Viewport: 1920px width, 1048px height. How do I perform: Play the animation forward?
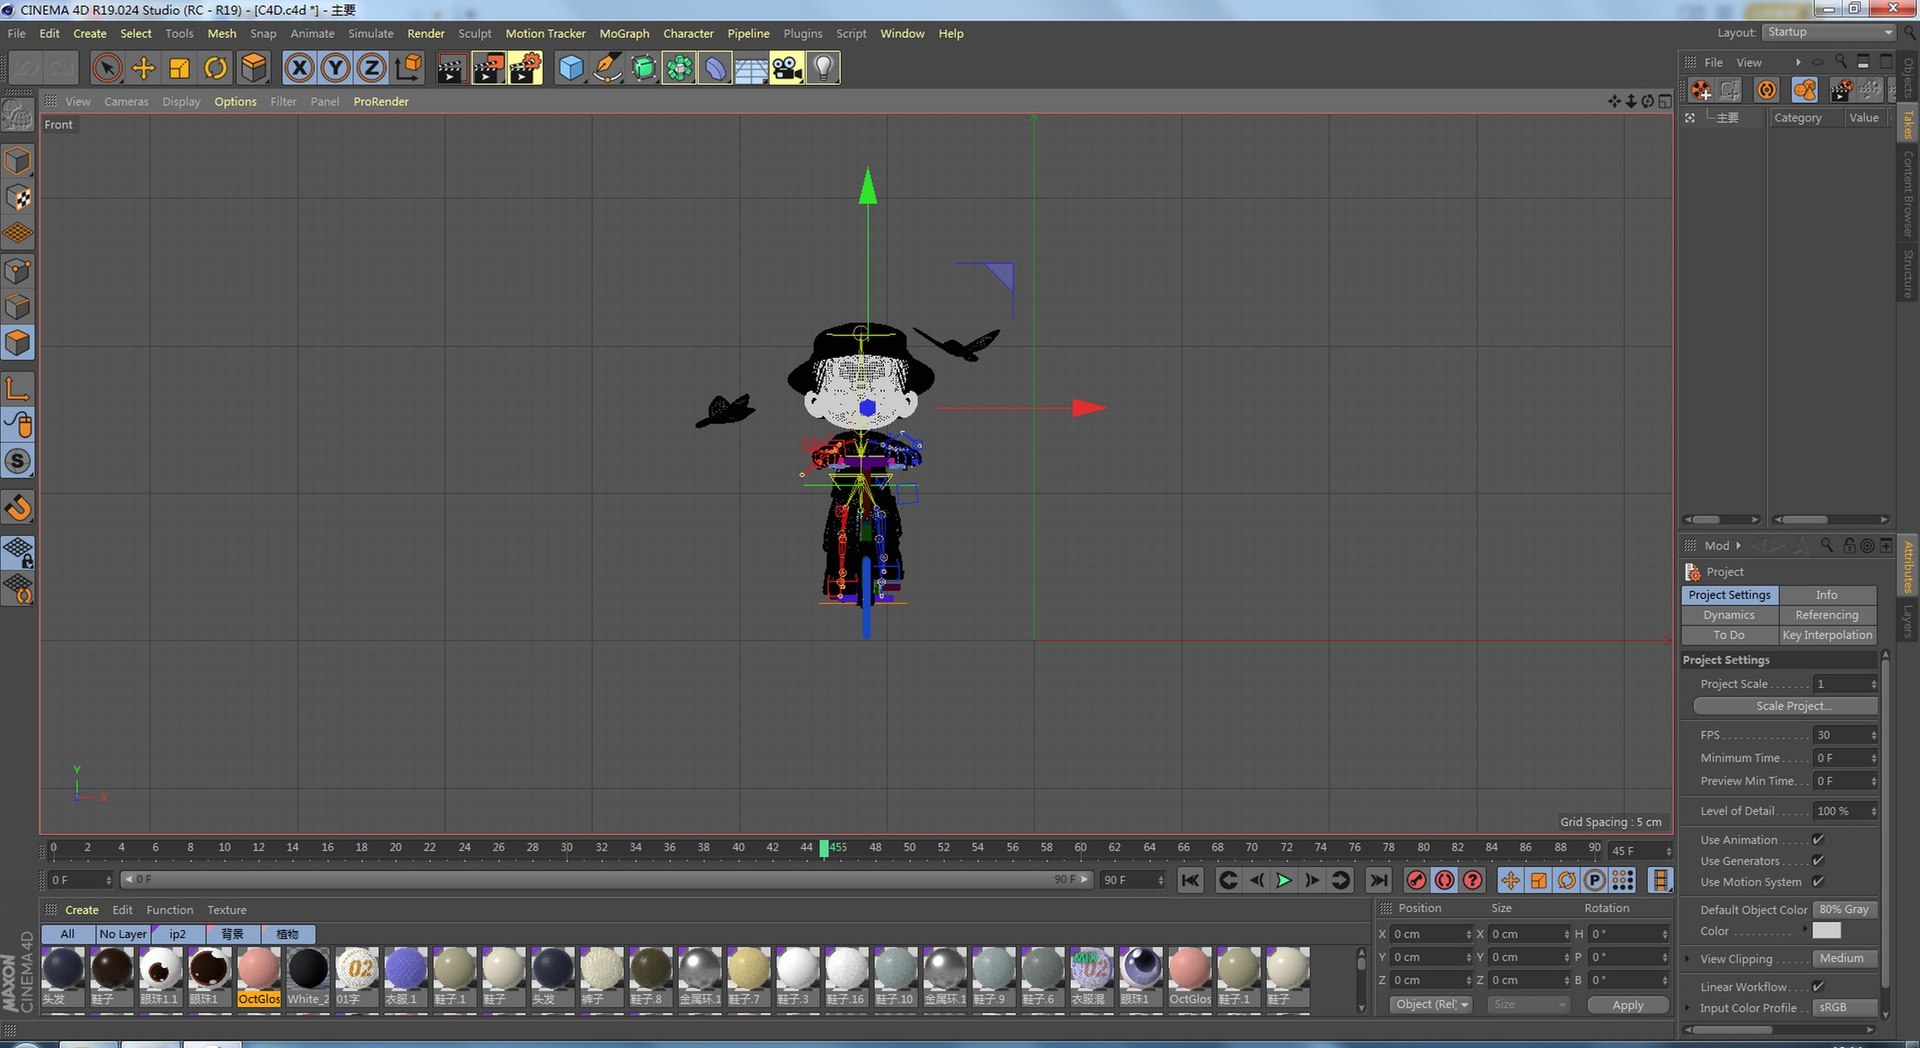point(1284,880)
